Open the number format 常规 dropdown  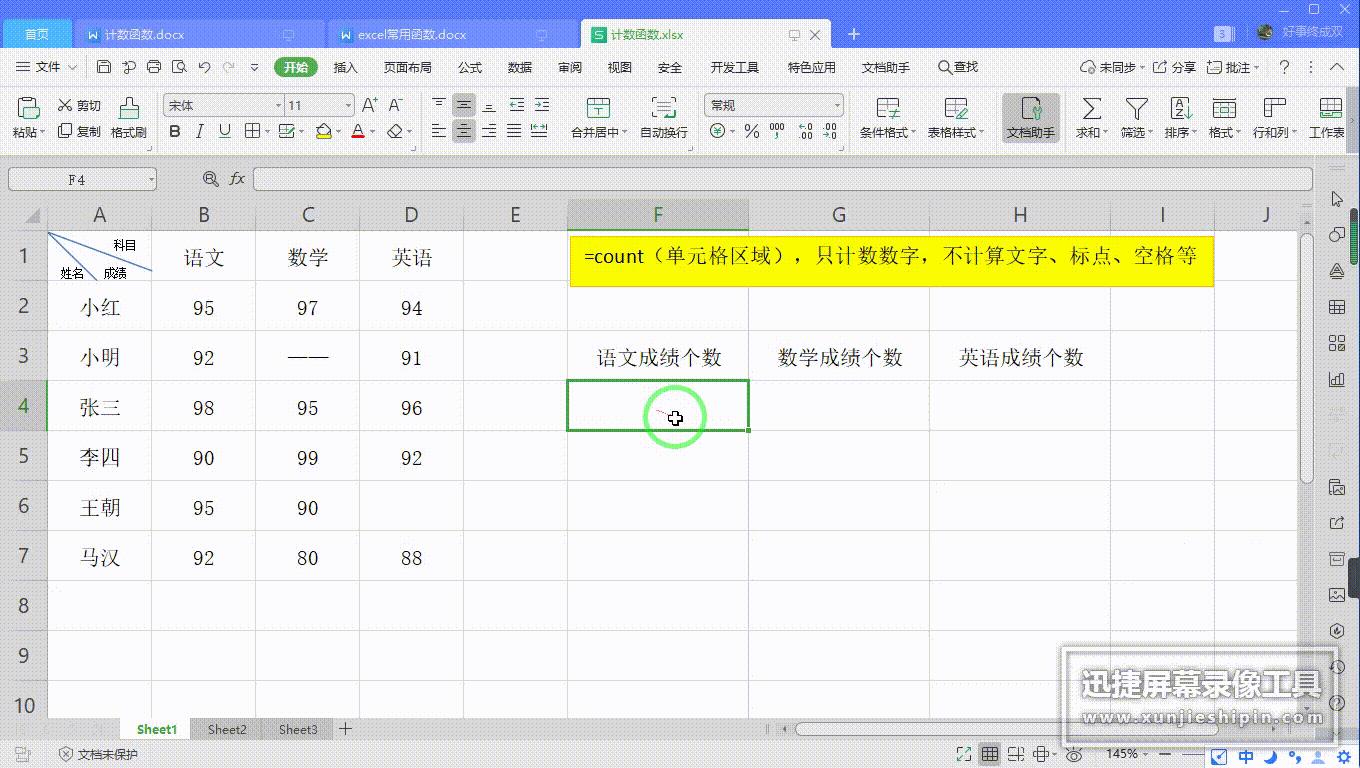[x=837, y=105]
